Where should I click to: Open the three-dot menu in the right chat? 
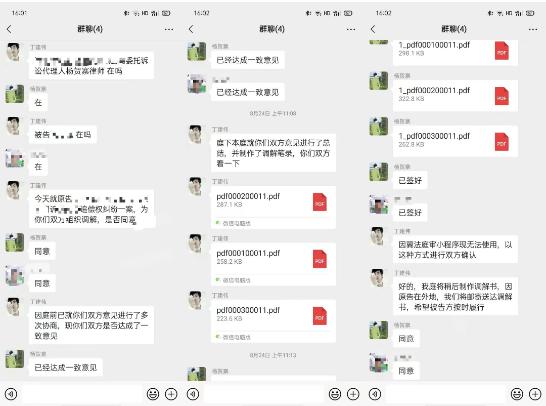click(533, 29)
